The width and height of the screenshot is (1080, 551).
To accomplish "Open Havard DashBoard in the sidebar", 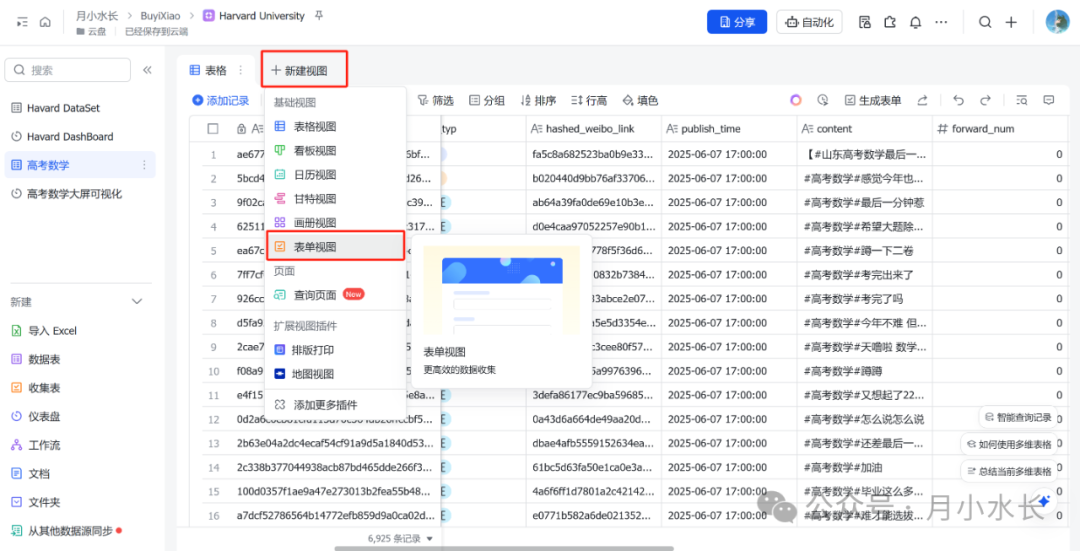I will 80,136.
